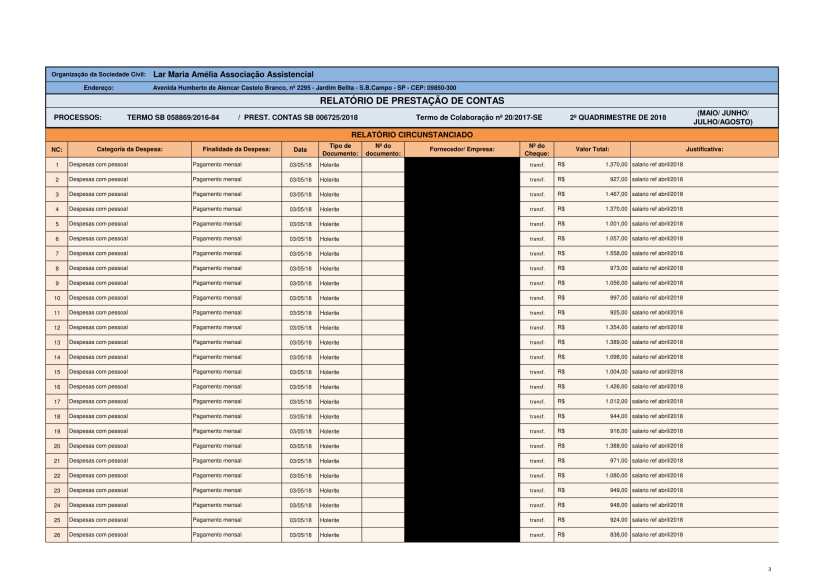Click 'Termo de Colaboração nº 20/2017-SE' text

(479, 118)
